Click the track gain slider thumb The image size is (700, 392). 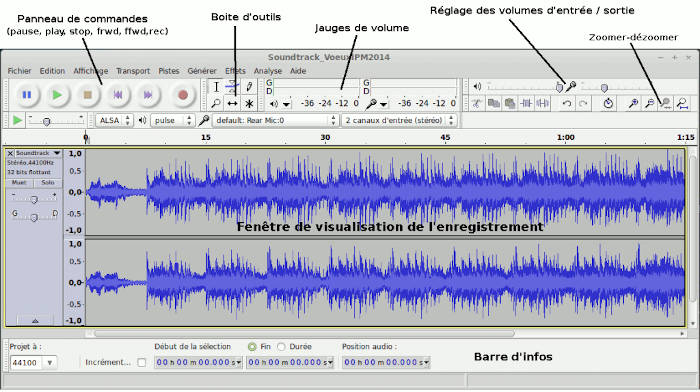point(34,200)
